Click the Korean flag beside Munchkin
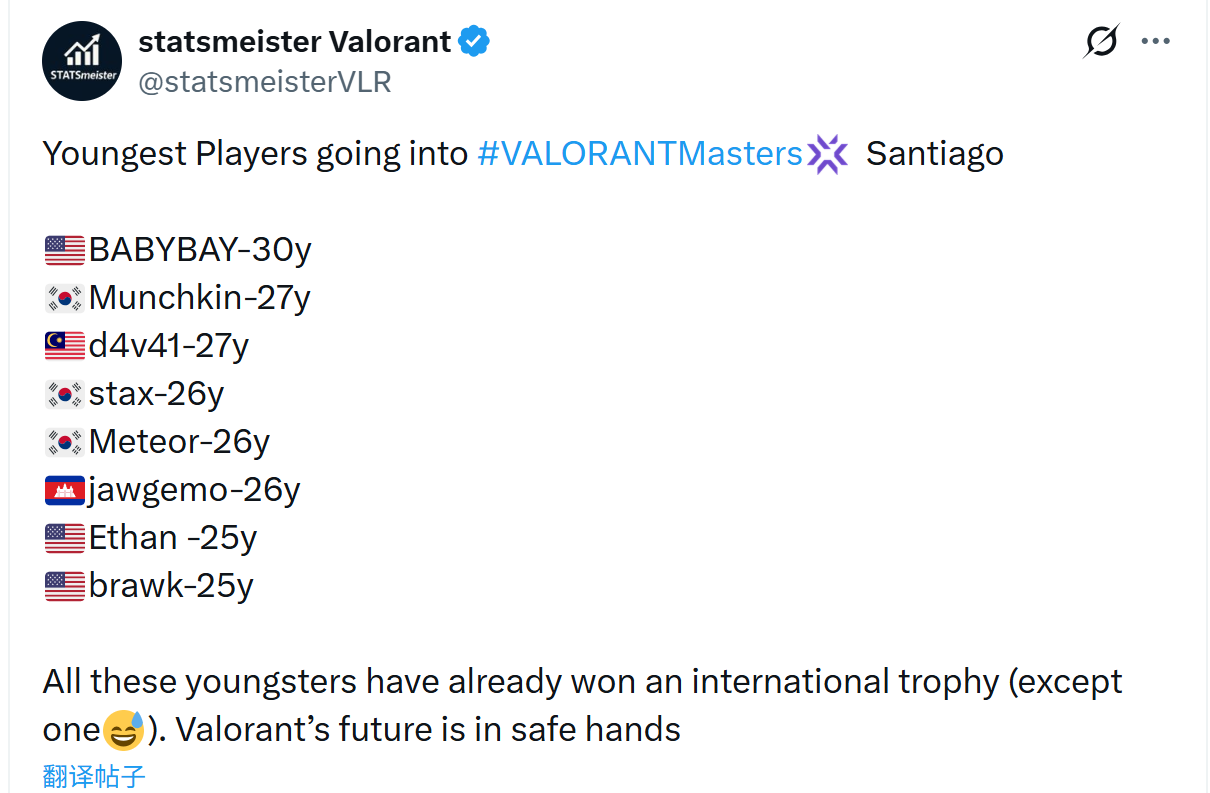 point(65,298)
